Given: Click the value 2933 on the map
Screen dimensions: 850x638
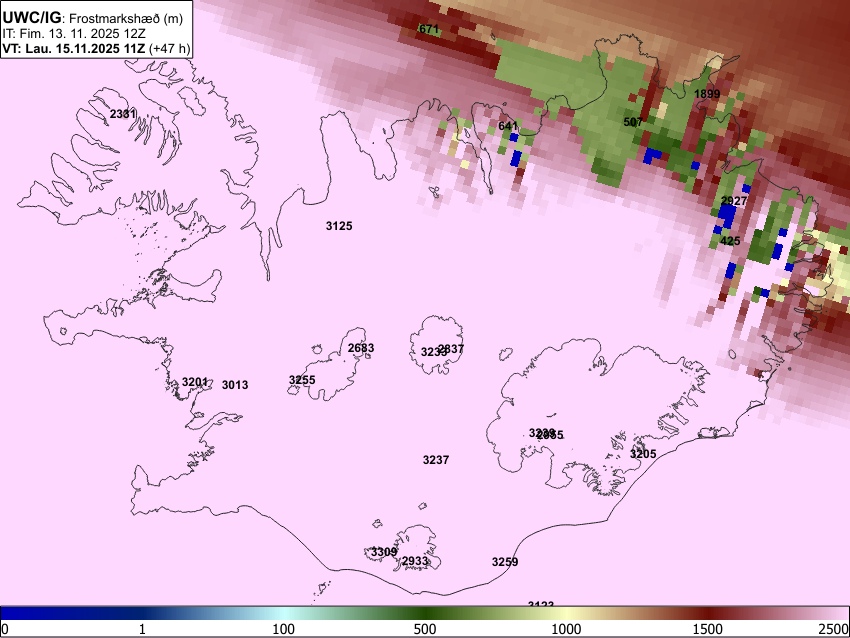Looking at the screenshot, I should coord(415,560).
